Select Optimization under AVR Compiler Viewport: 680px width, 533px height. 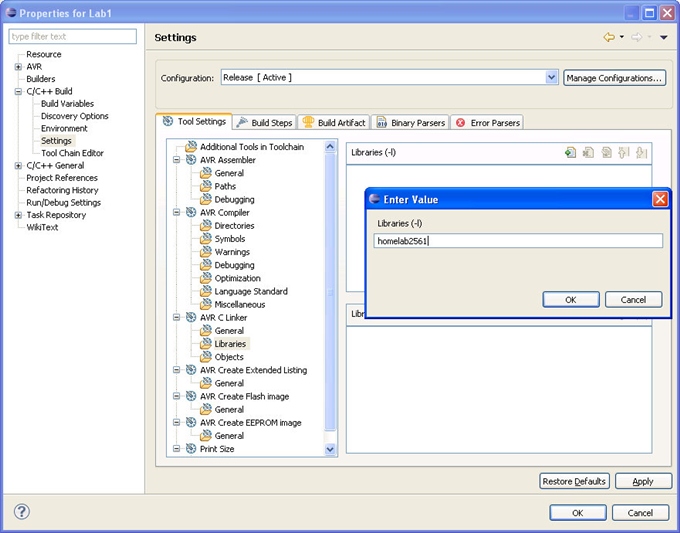237,278
